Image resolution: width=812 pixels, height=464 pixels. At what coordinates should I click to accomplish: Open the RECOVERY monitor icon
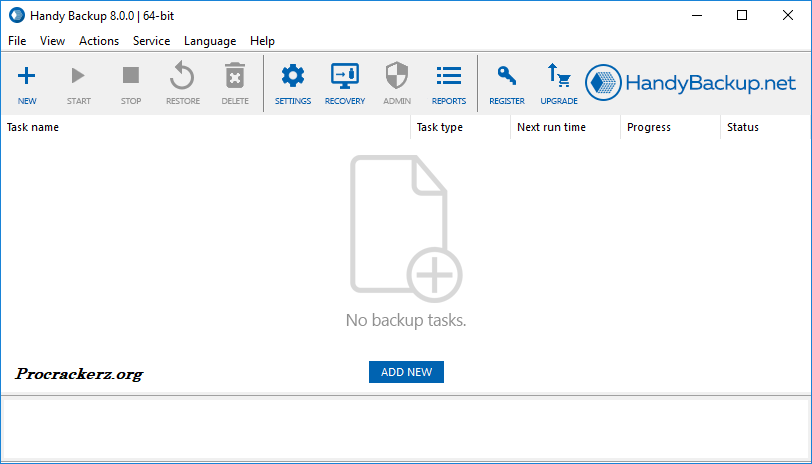pos(345,76)
